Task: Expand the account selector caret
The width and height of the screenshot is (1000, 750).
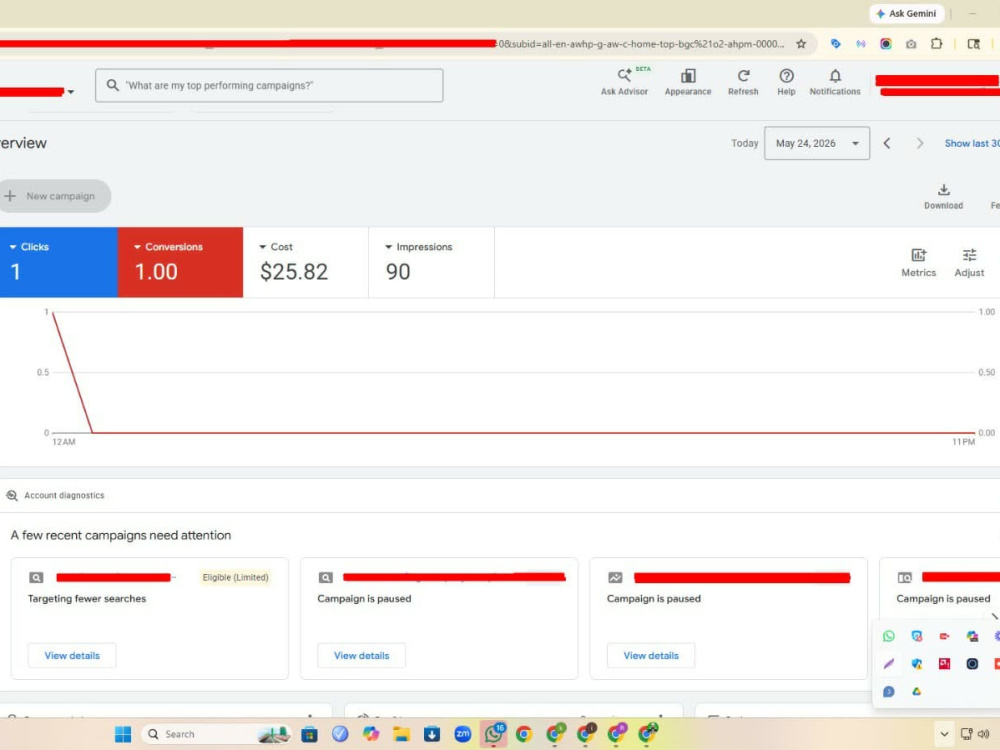Action: click(x=71, y=92)
